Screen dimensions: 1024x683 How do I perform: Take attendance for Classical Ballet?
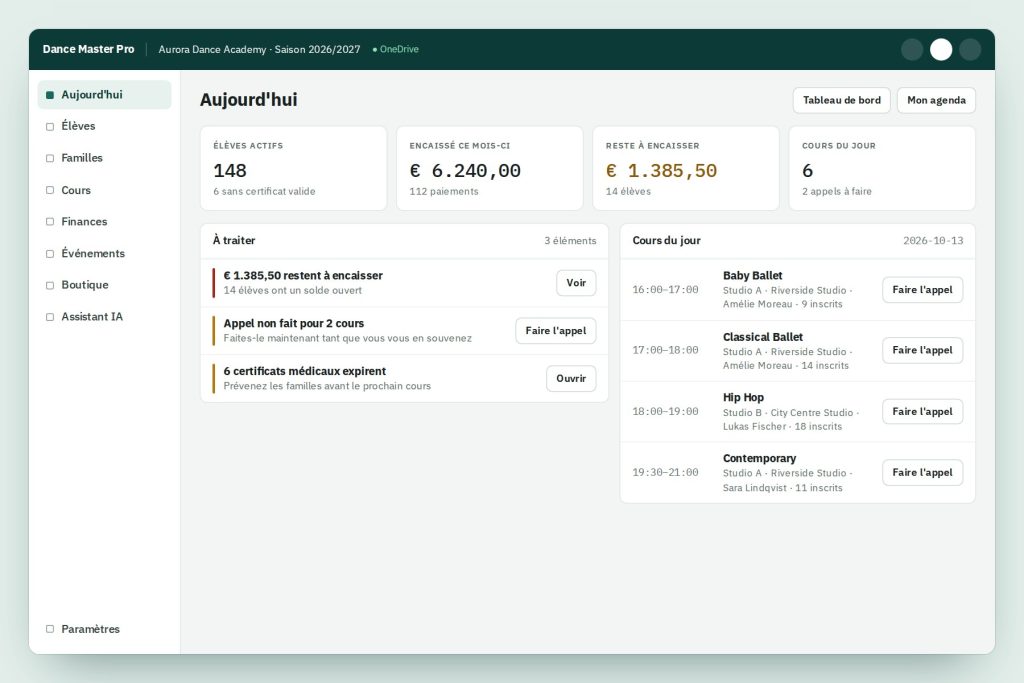(x=922, y=350)
